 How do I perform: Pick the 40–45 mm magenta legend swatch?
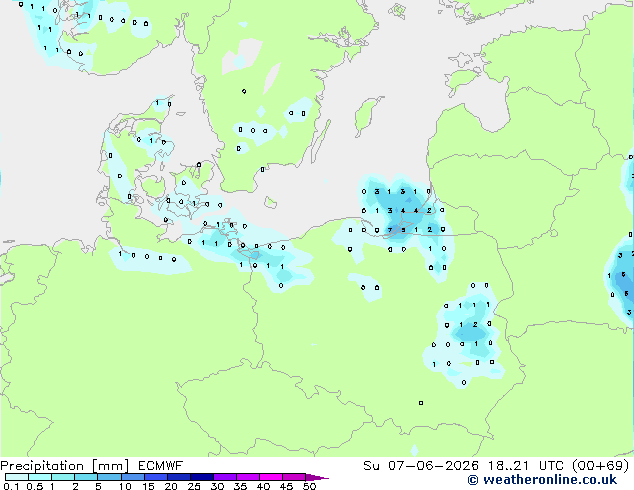tap(271, 477)
